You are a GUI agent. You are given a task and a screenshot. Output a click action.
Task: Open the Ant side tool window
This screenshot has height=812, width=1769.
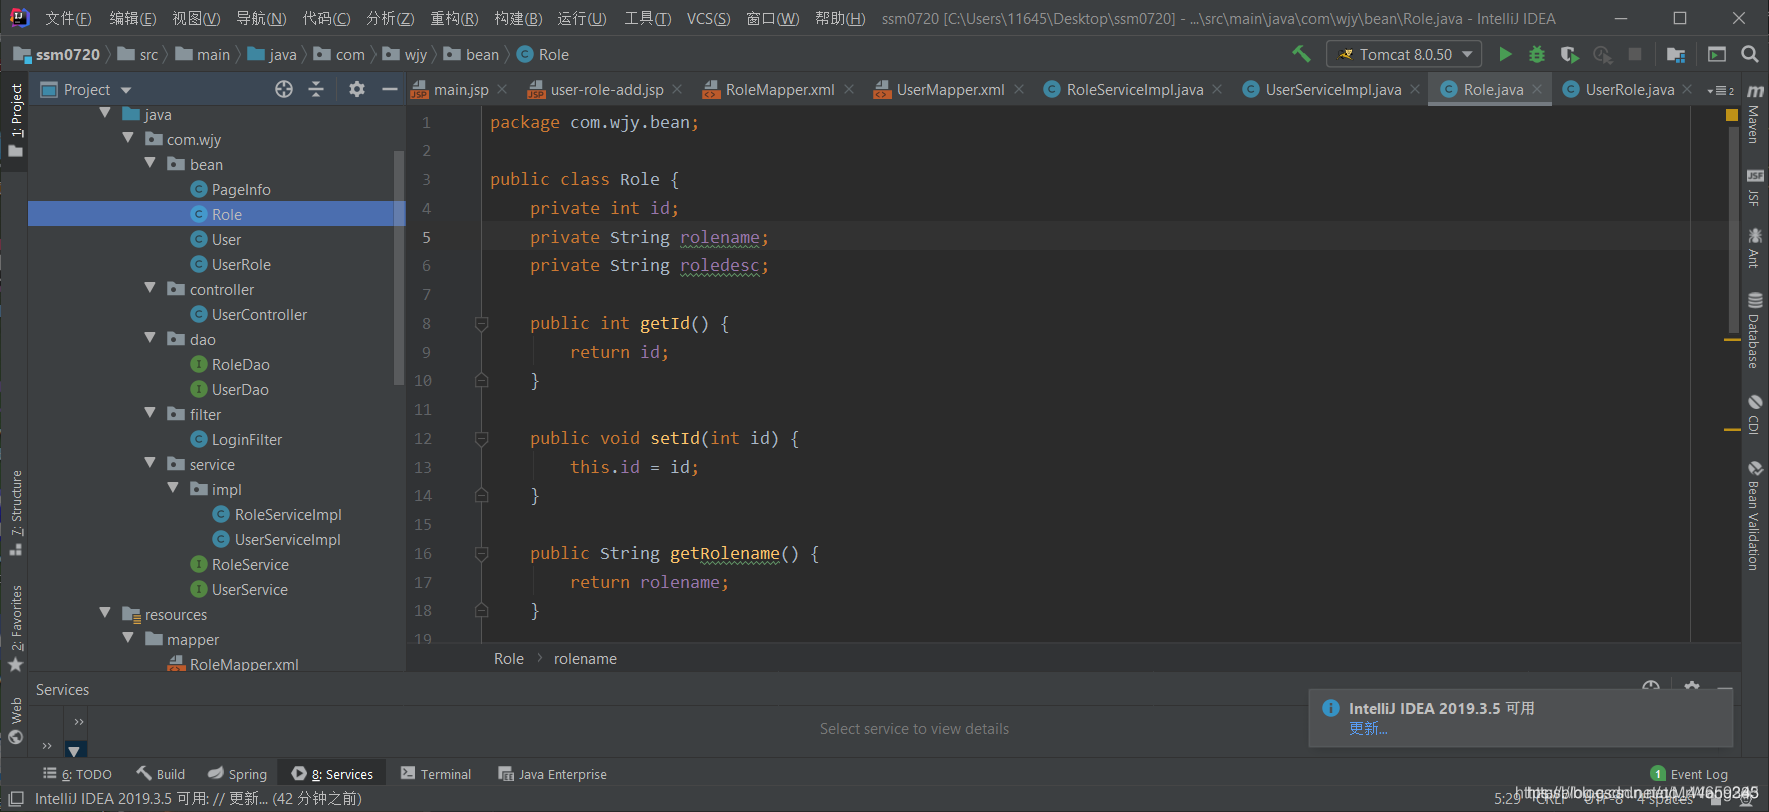click(x=1754, y=247)
